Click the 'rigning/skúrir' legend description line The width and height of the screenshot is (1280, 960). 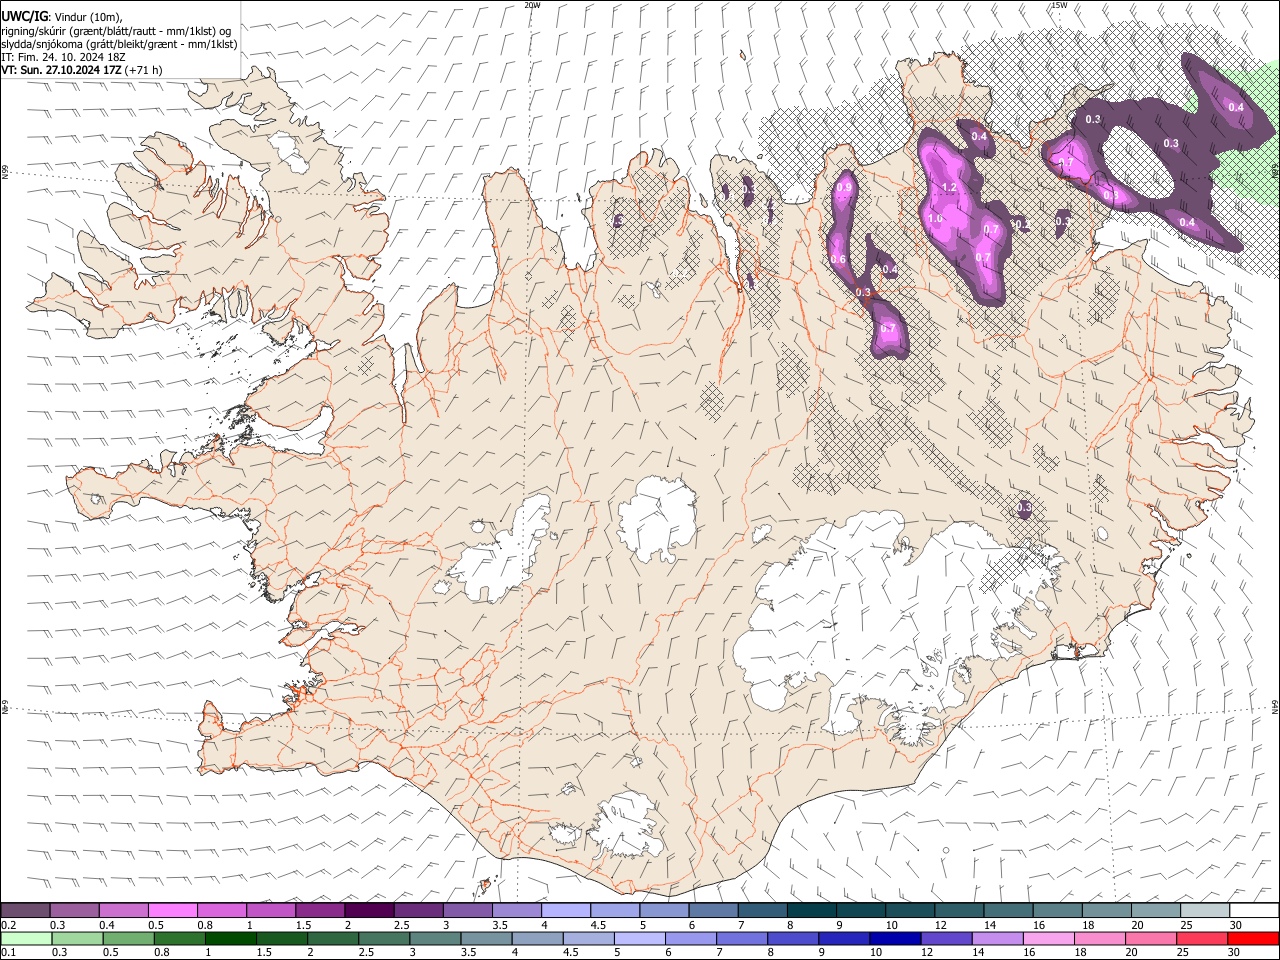(x=118, y=31)
